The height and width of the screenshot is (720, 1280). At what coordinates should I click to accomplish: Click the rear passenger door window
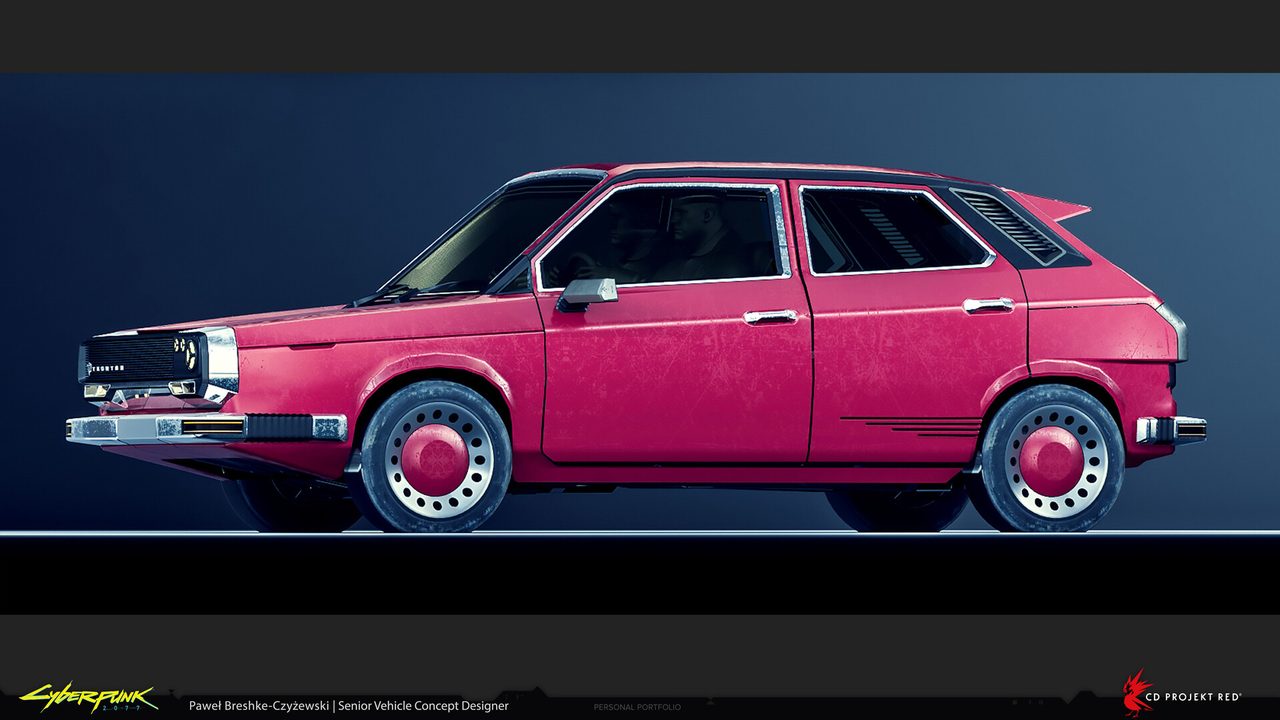(x=890, y=231)
